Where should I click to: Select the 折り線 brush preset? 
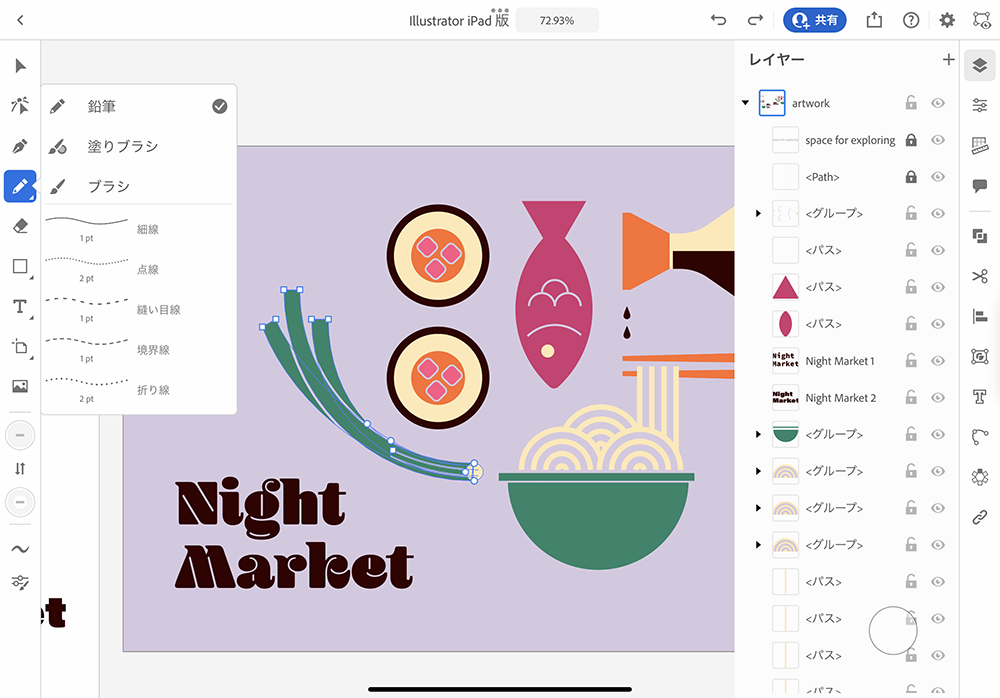click(x=138, y=389)
